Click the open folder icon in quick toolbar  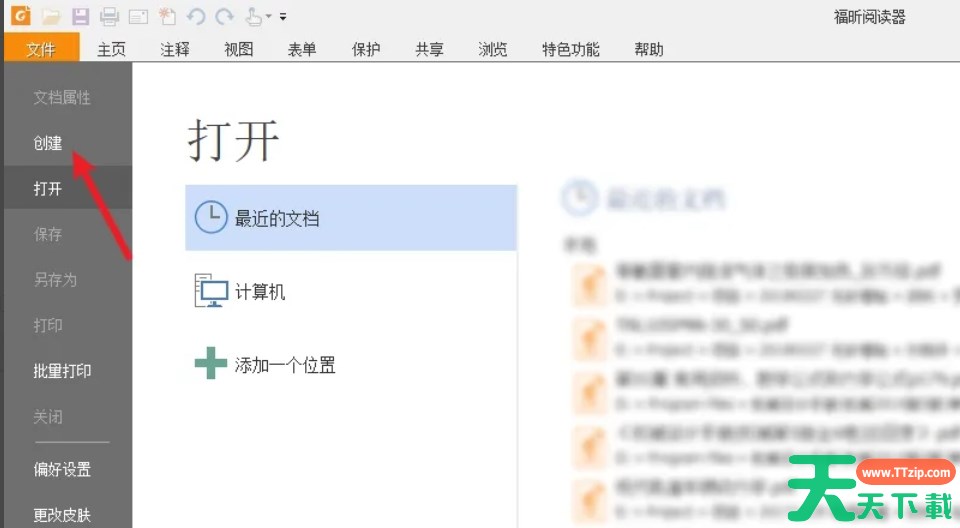click(x=51, y=17)
